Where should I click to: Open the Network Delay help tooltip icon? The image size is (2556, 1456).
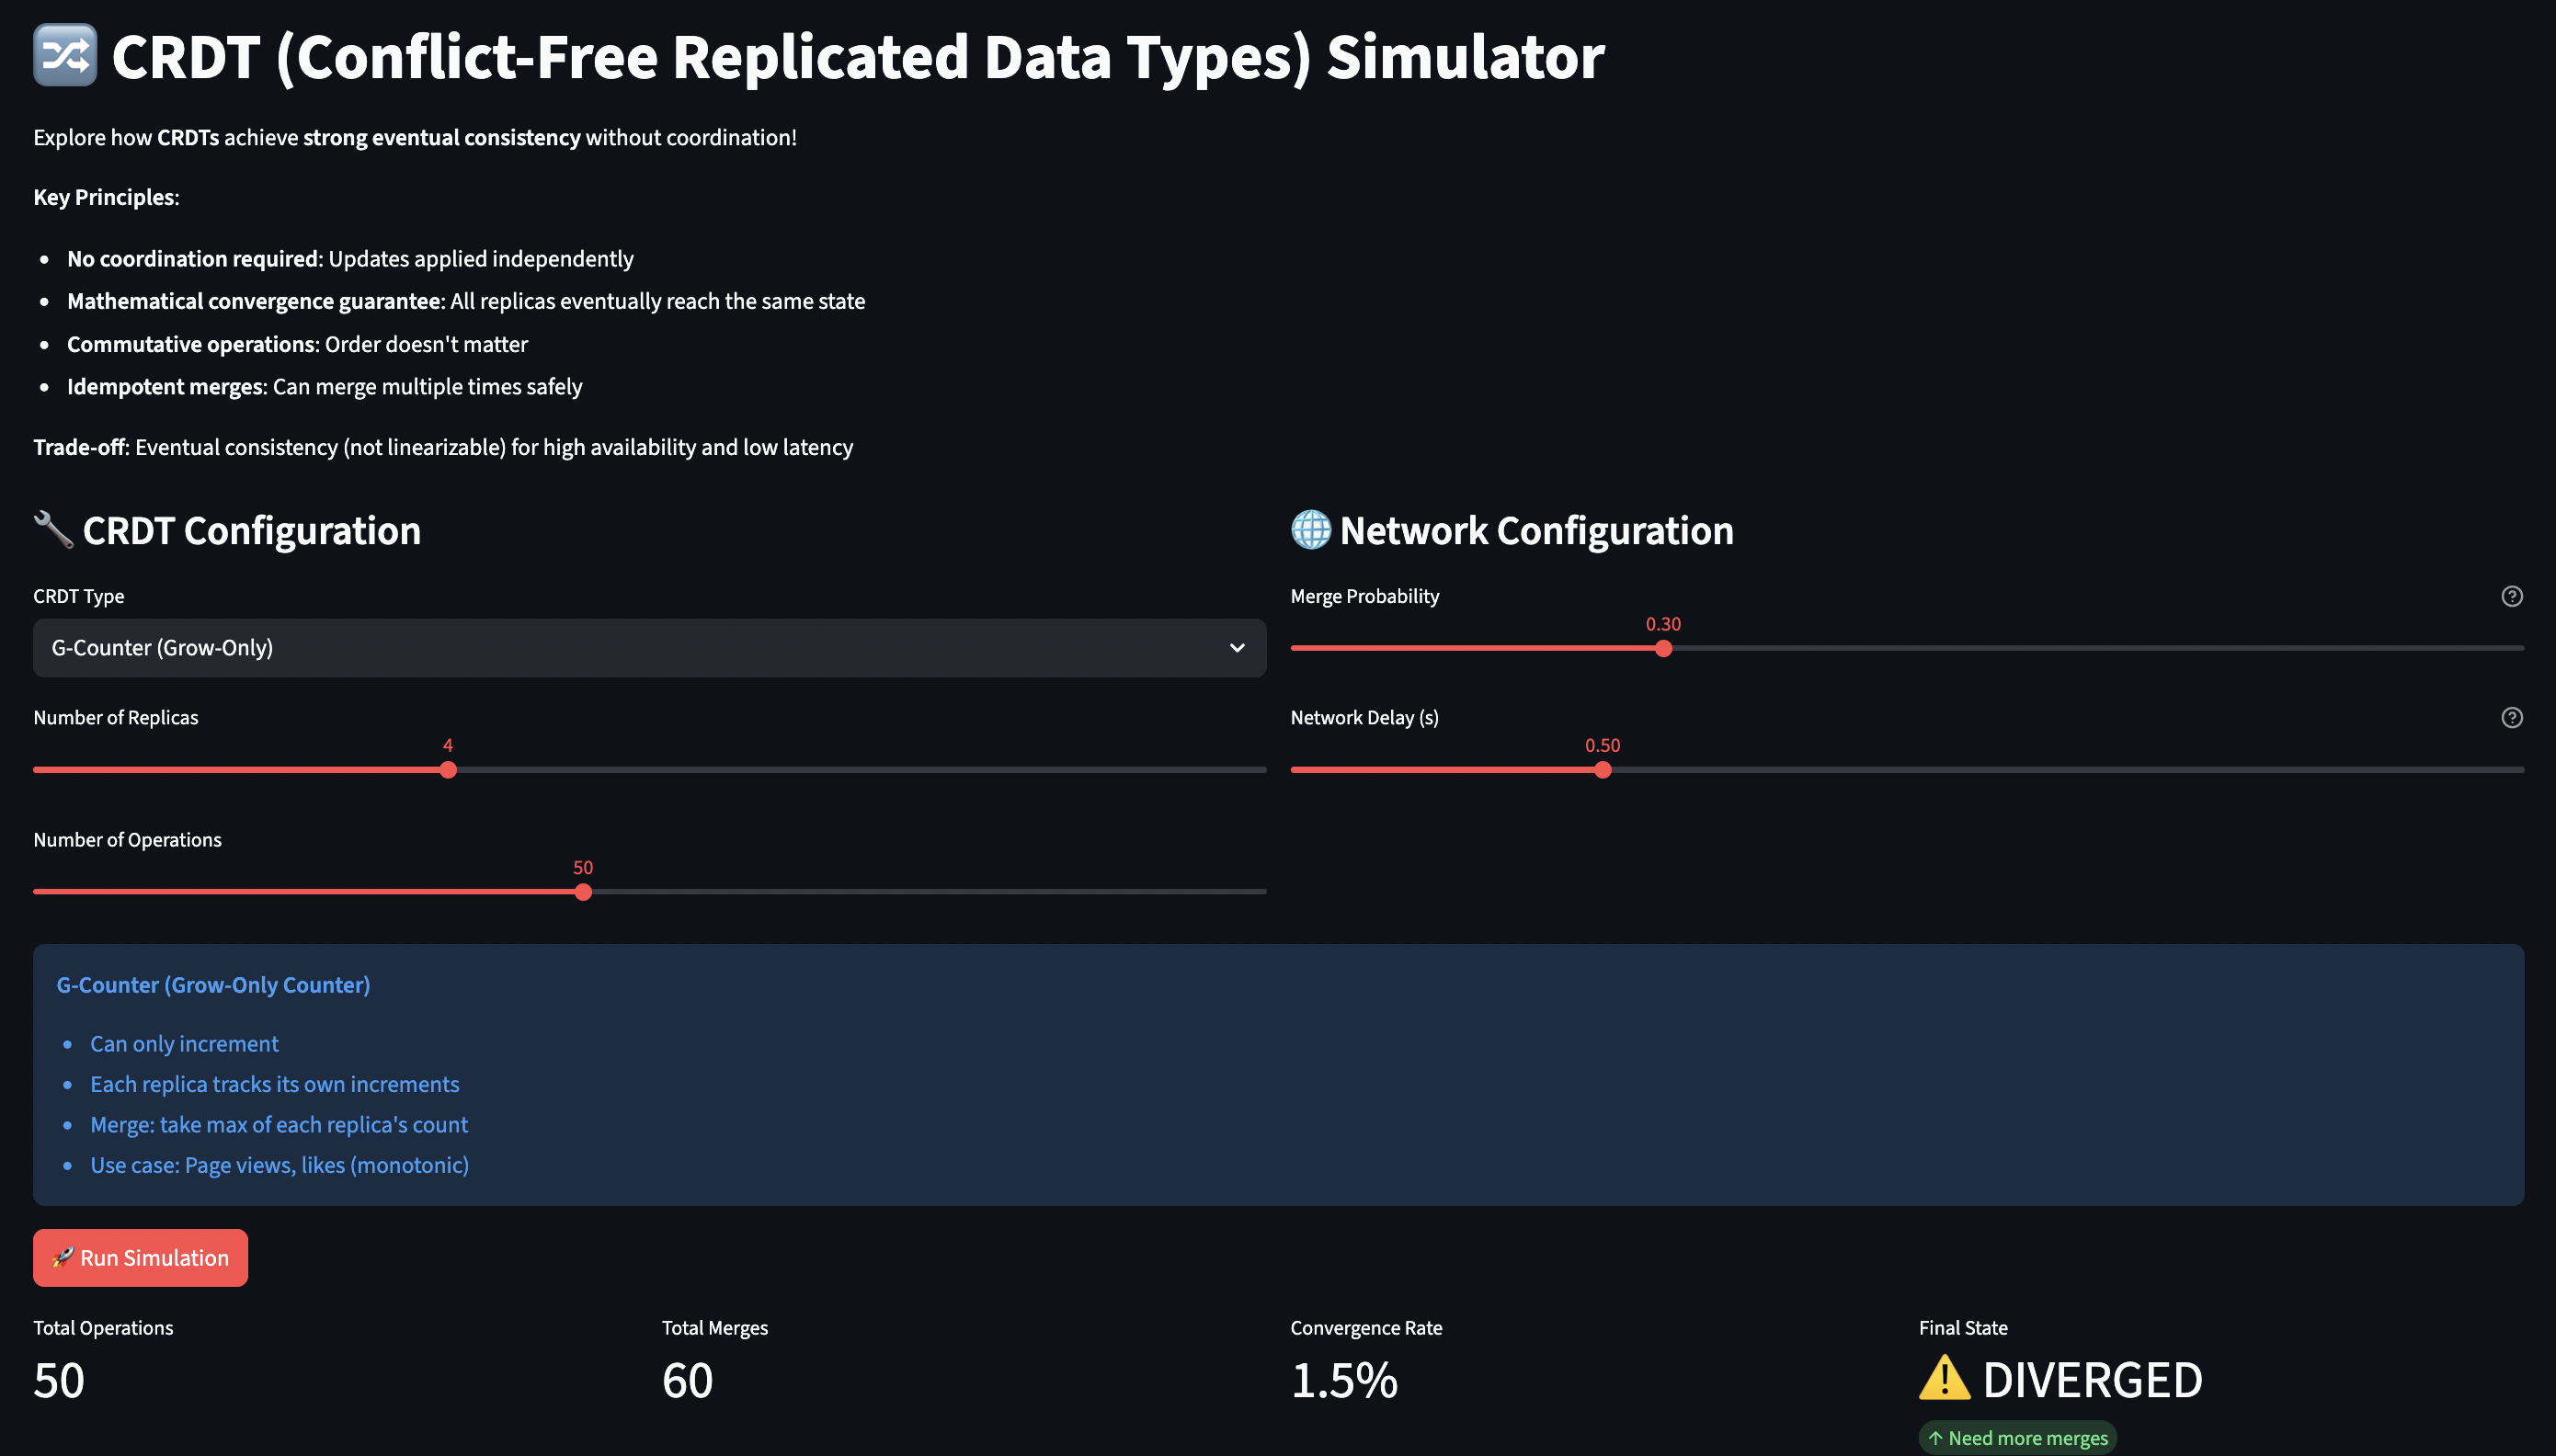(x=2511, y=718)
